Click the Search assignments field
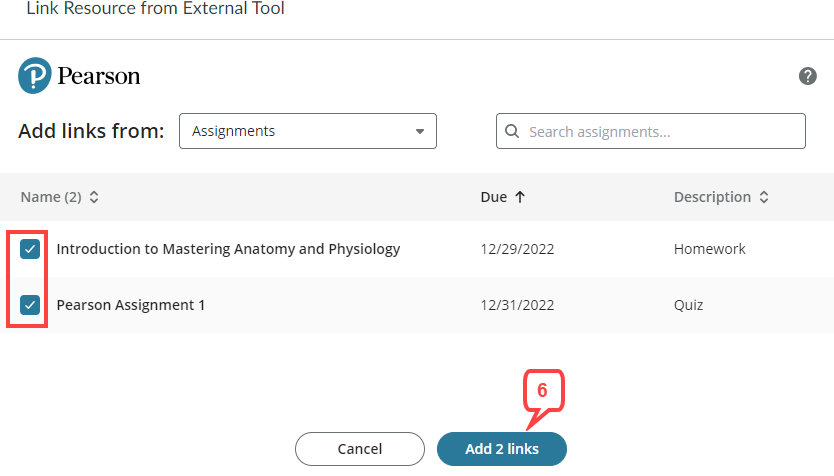 650,131
